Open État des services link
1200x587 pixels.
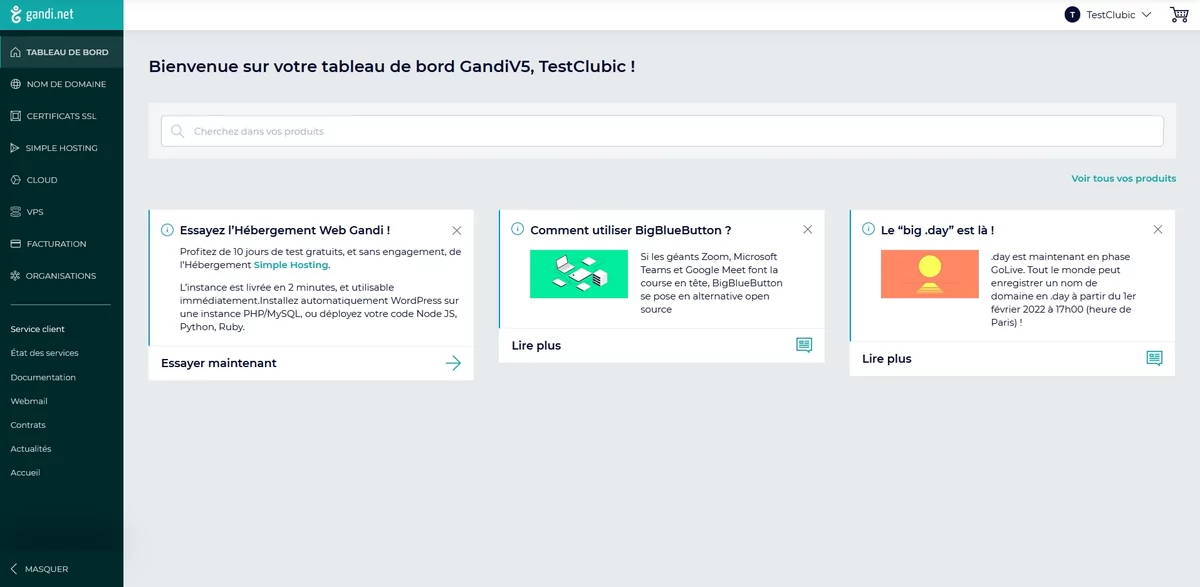point(44,353)
